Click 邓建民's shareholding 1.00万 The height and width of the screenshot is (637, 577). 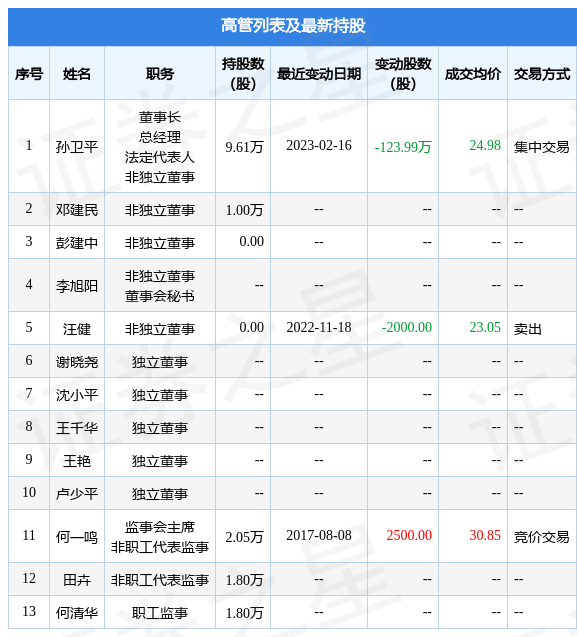point(244,210)
